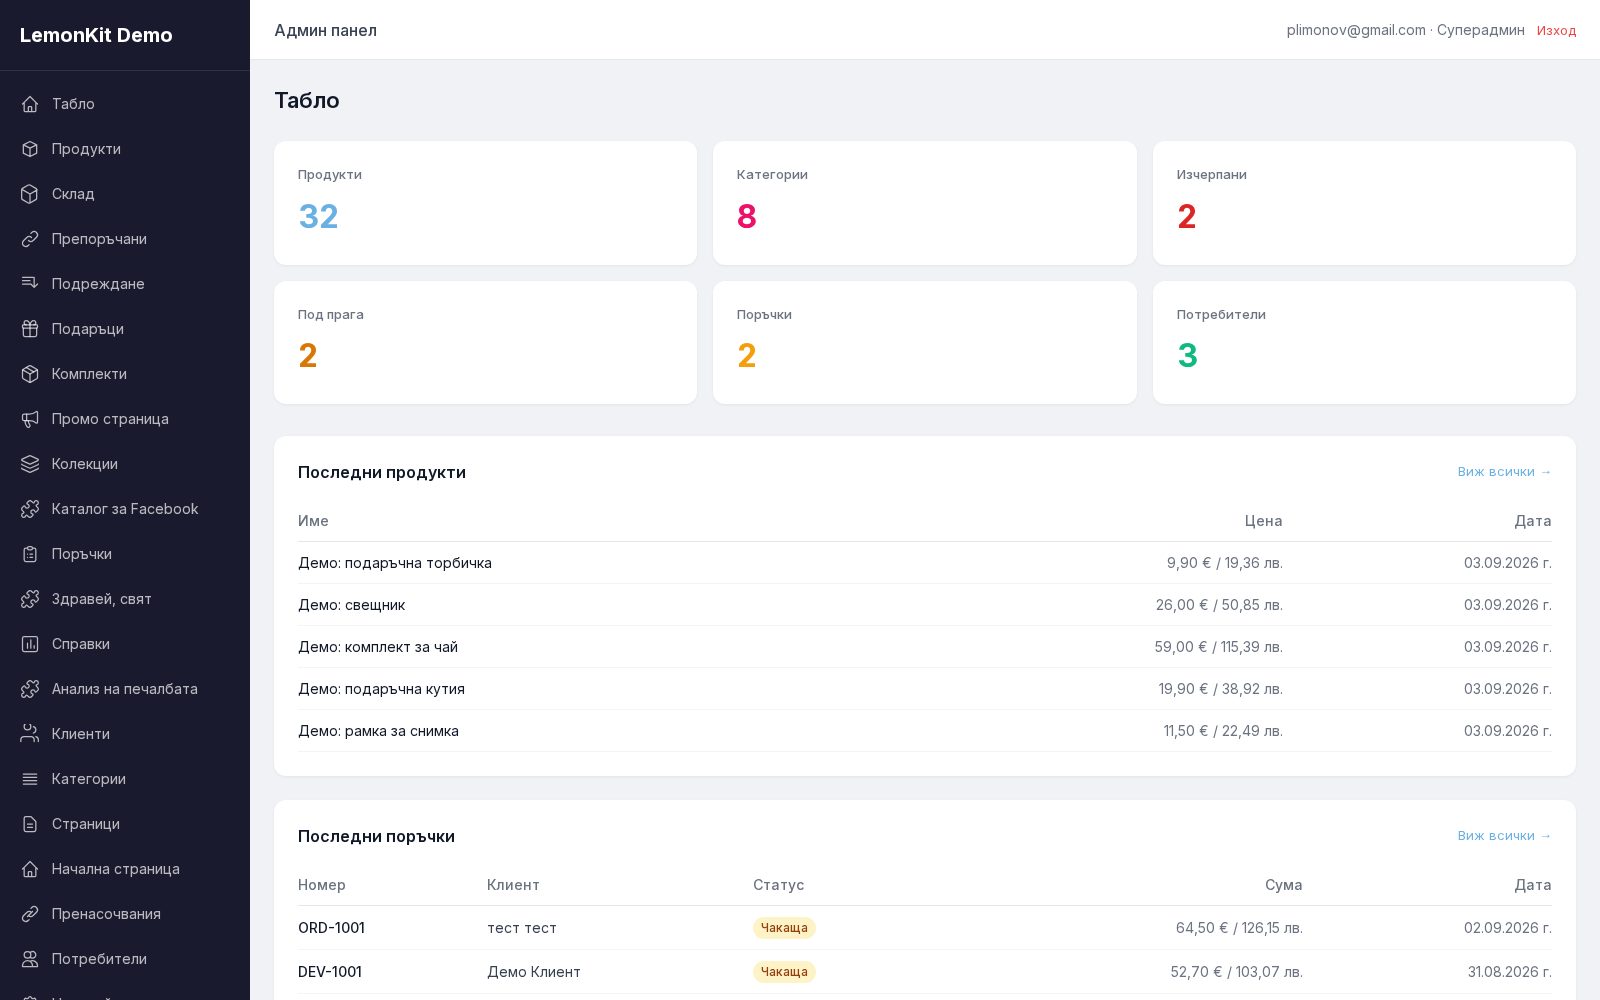Image resolution: width=1600 pixels, height=1000 pixels.
Task: Click the price 59,00 € / 115,39 лв.
Action: pyautogui.click(x=1219, y=647)
